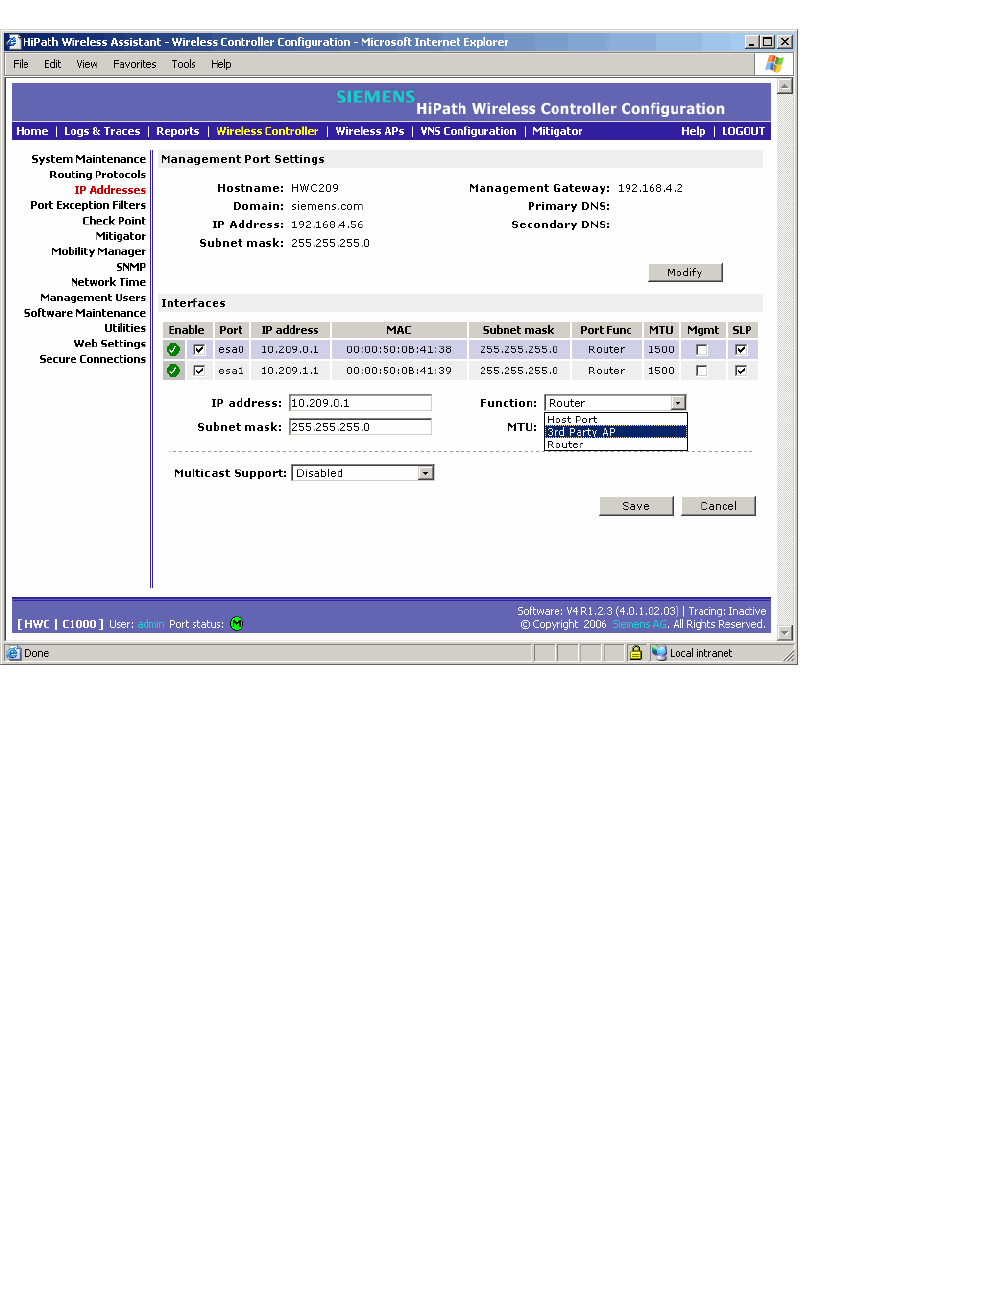Click the Siemens AG link in footer
Screen dimensions: 992x1314
pos(639,624)
